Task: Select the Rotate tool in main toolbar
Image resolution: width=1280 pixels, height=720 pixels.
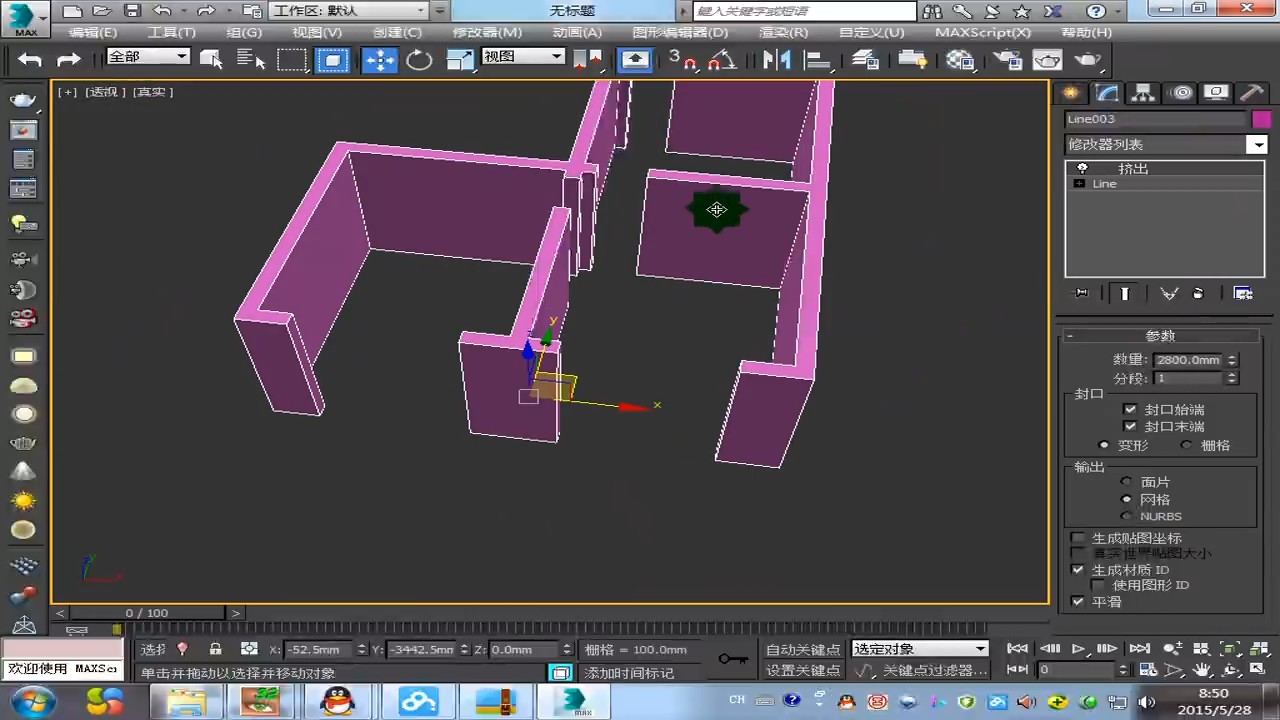Action: [x=420, y=60]
